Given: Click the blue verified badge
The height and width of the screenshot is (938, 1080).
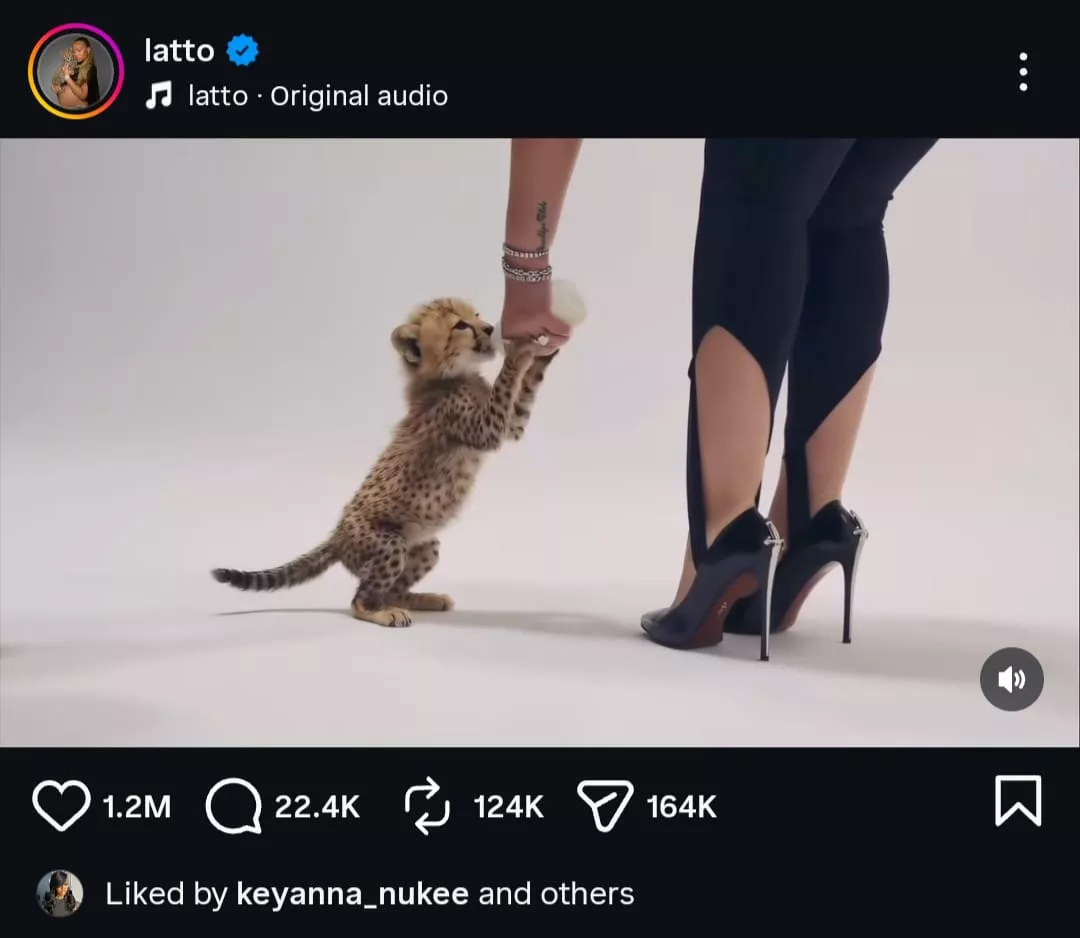Looking at the screenshot, I should click(x=242, y=49).
